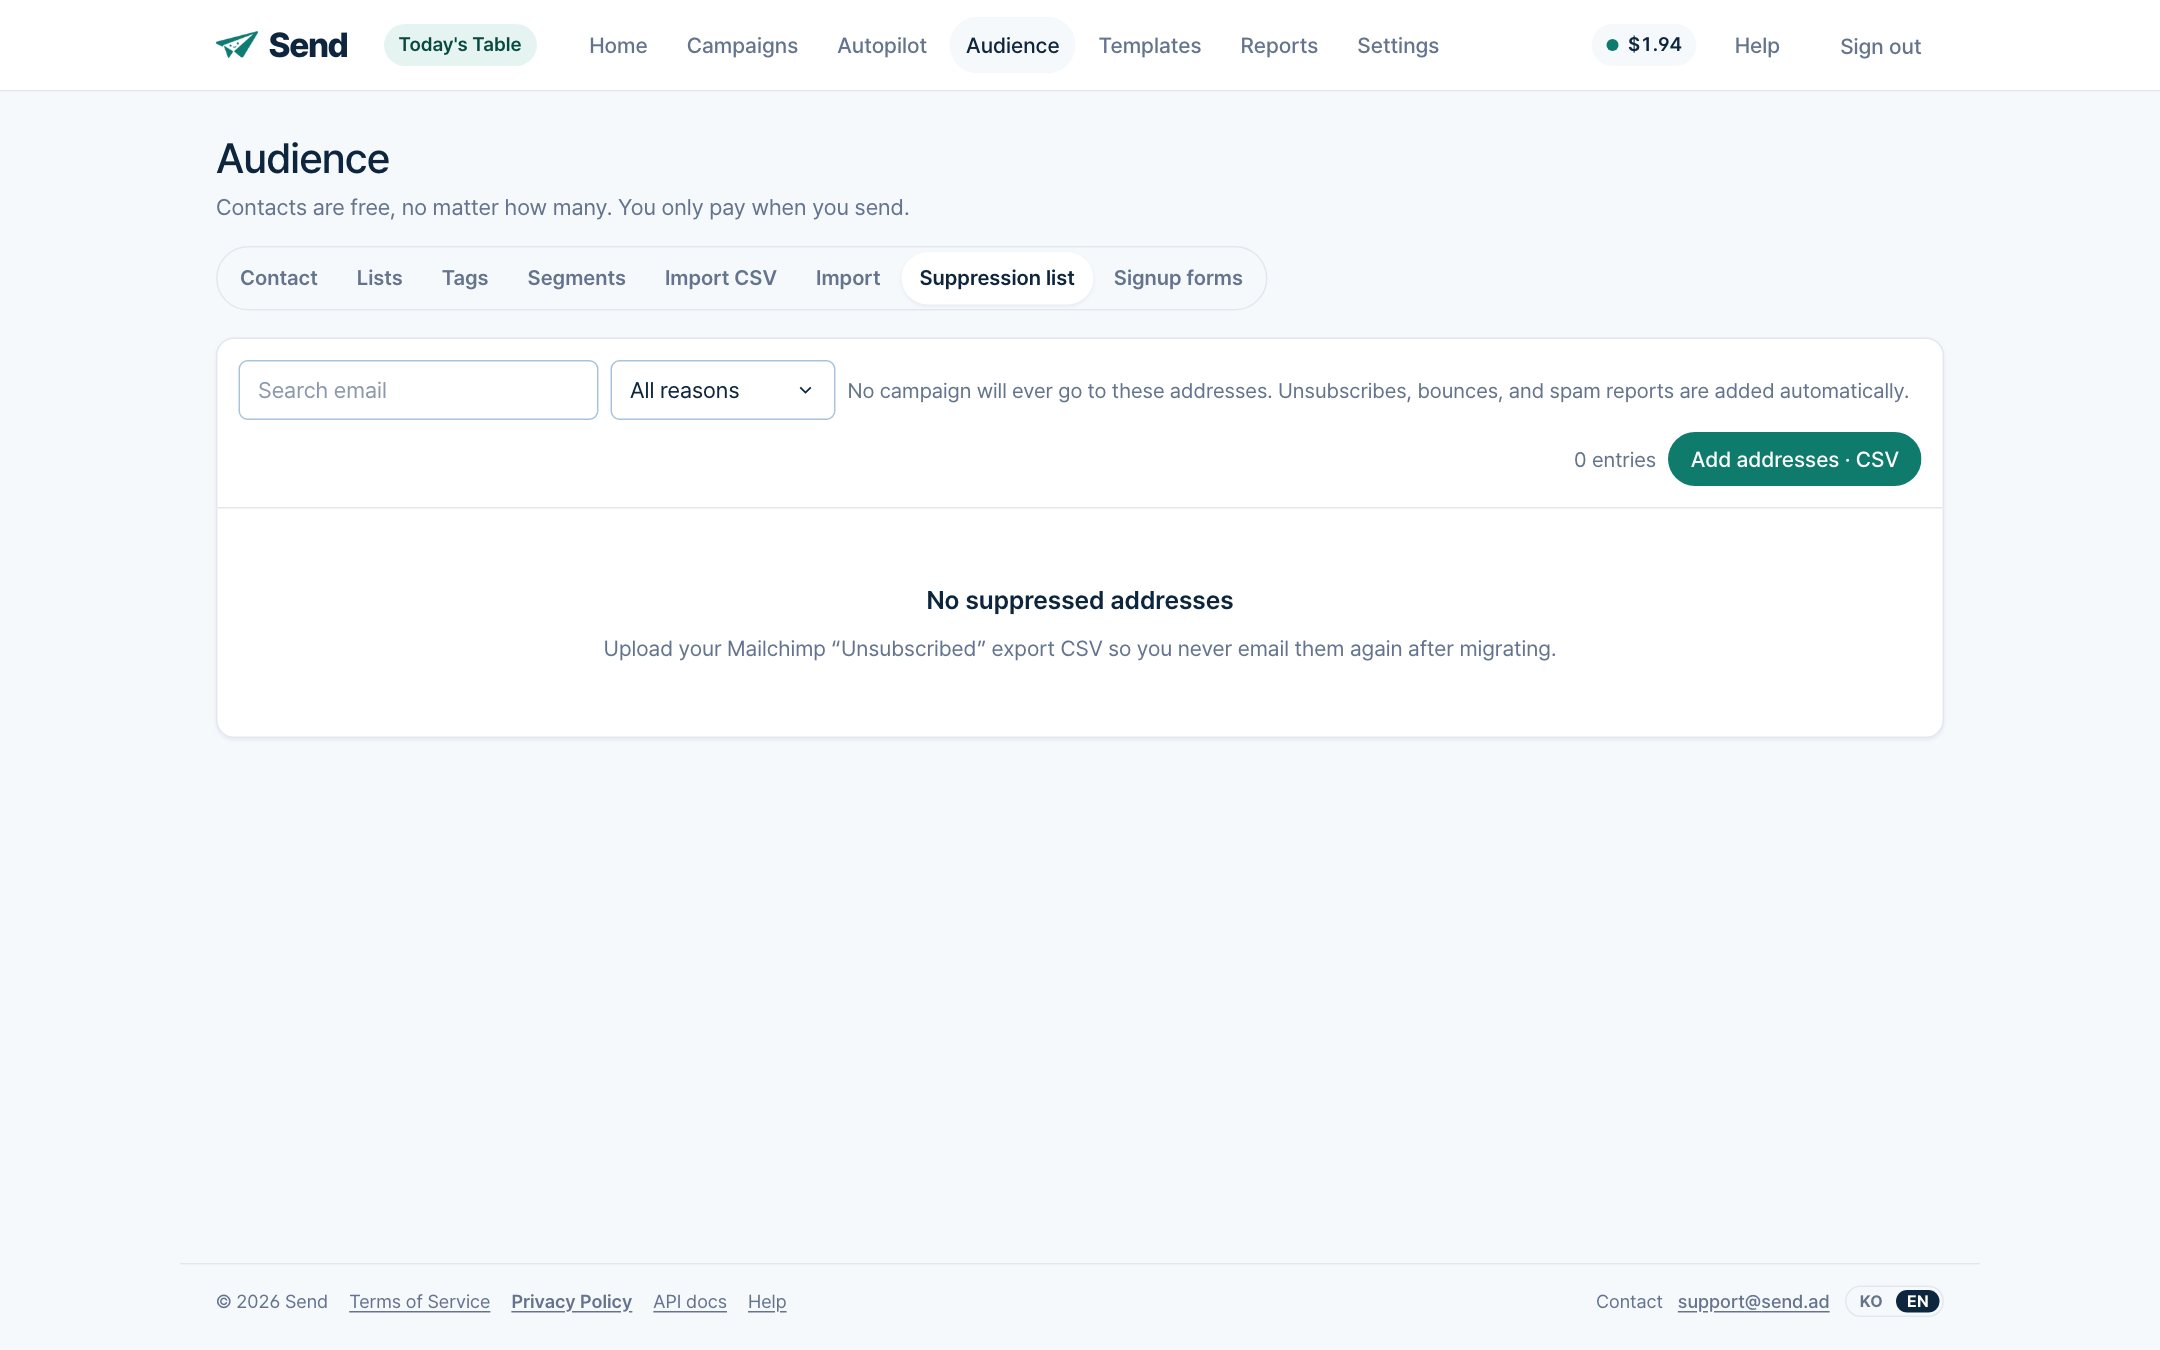Viewport: 2160px width, 1350px height.
Task: Click the Audience page heading
Action: pyautogui.click(x=302, y=159)
